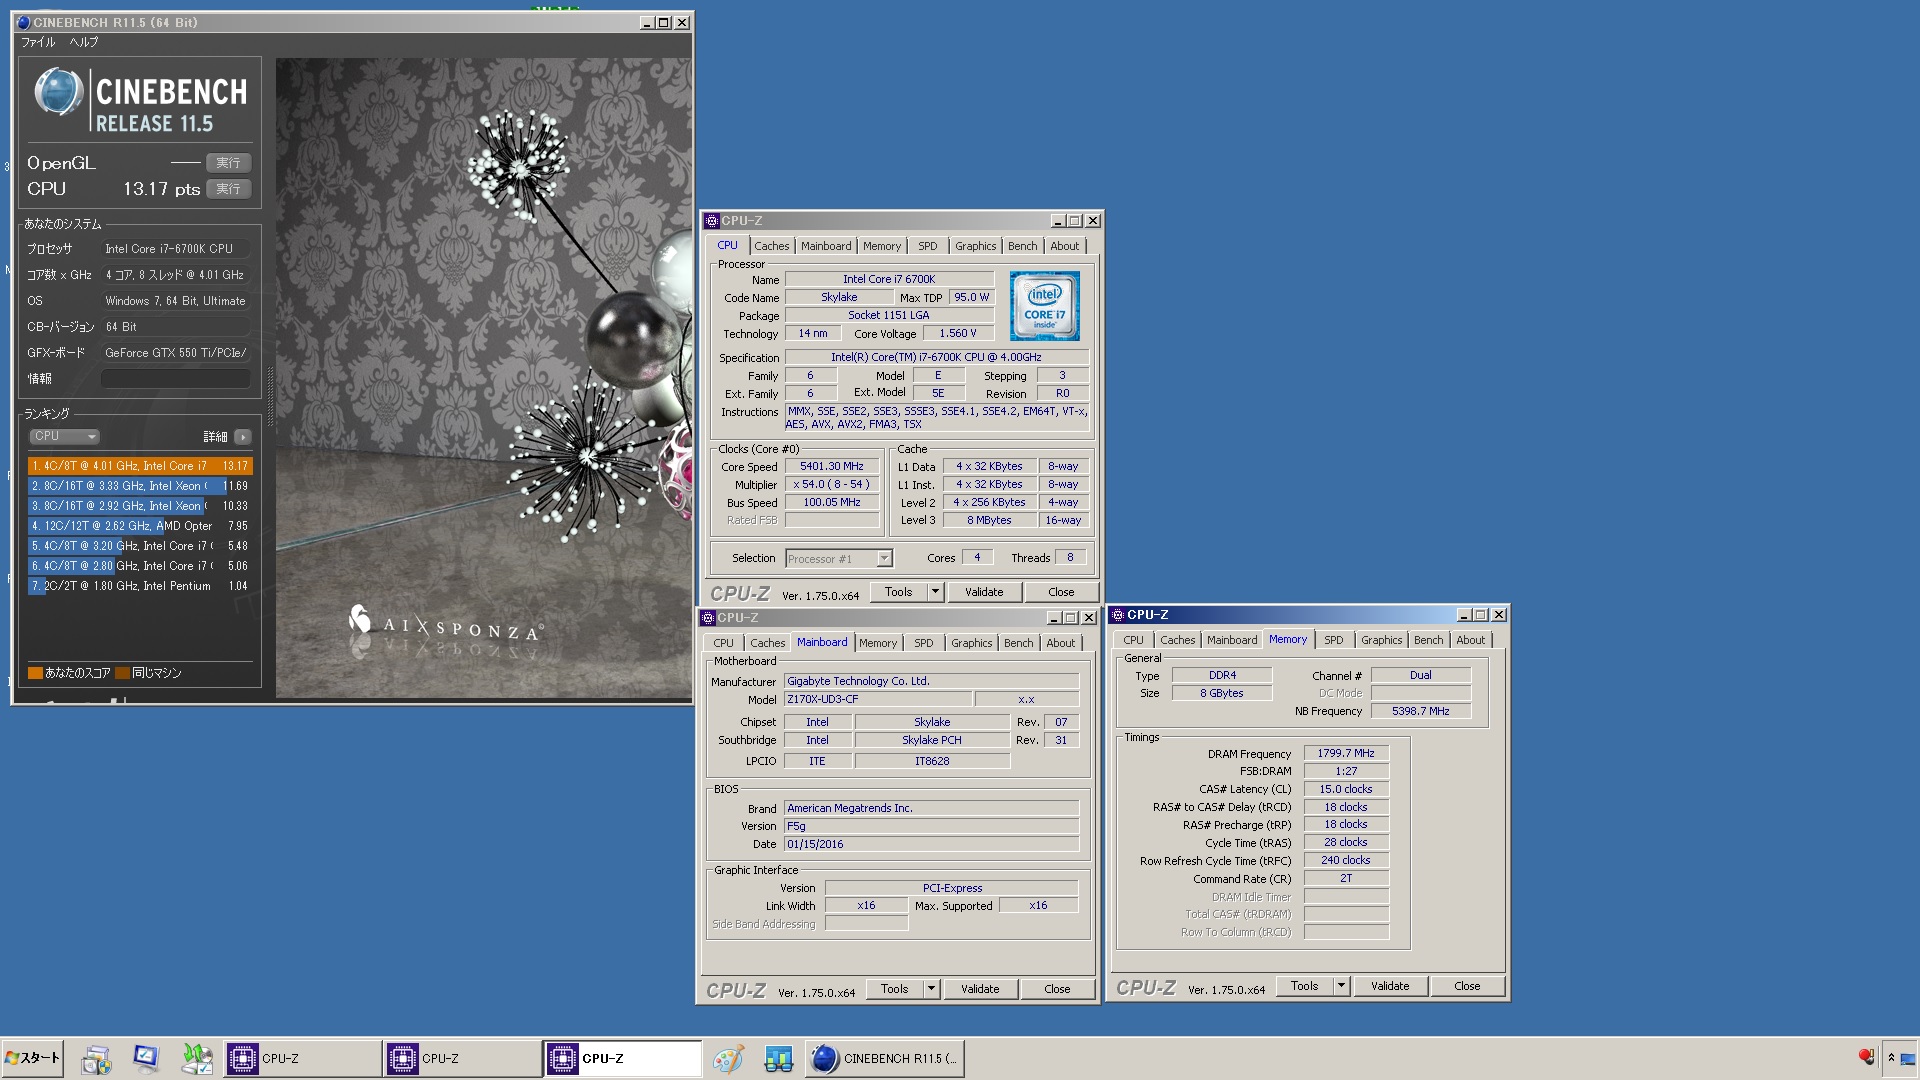Click the CAS# Latency 15.0 clocks value

point(1346,790)
